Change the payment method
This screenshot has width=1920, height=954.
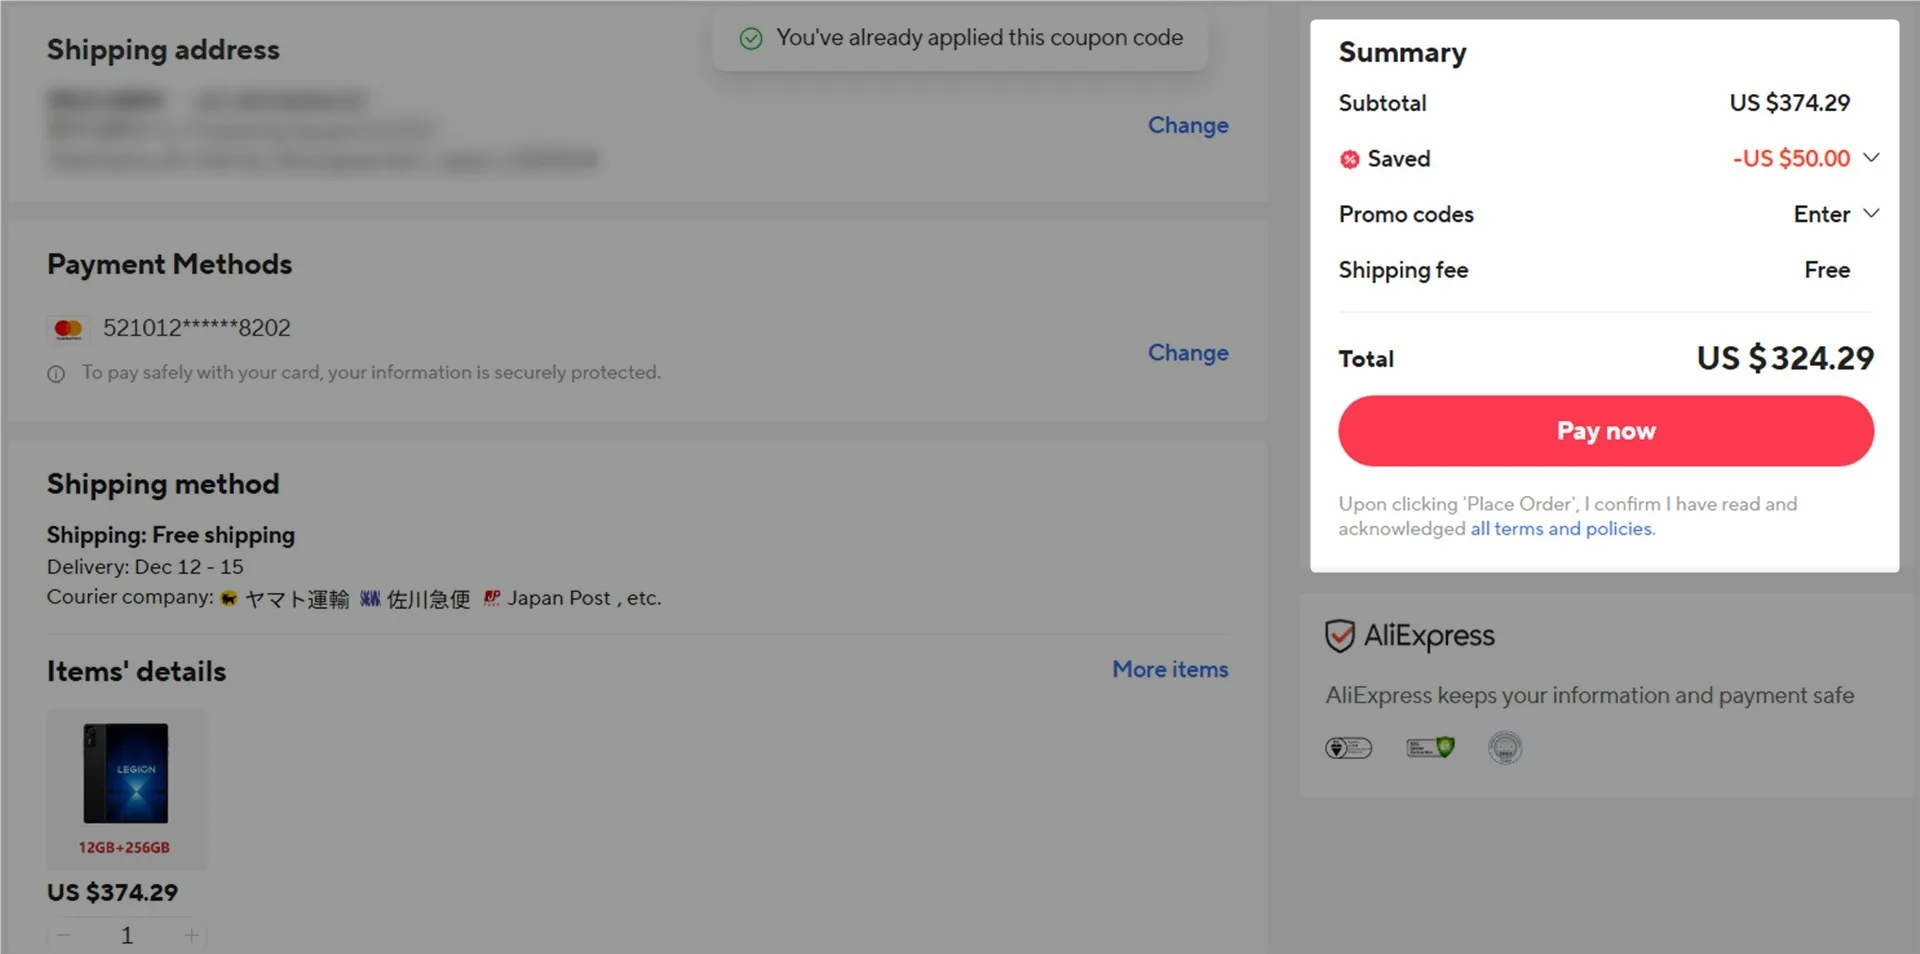pyautogui.click(x=1187, y=353)
